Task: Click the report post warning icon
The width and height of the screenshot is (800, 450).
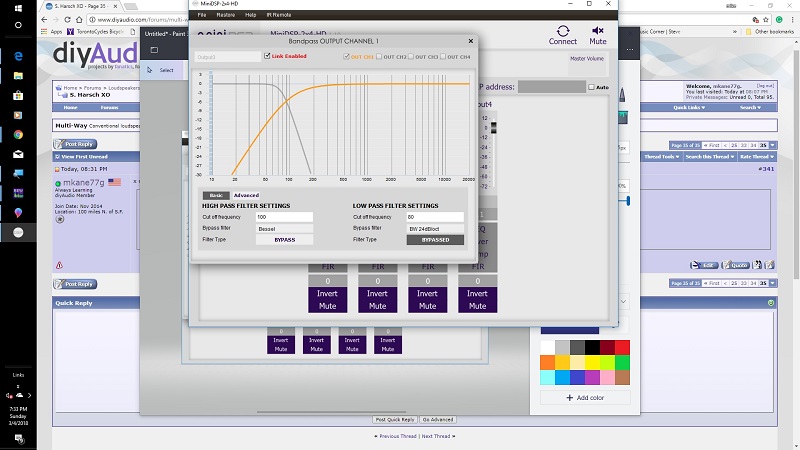Action: click(x=59, y=265)
